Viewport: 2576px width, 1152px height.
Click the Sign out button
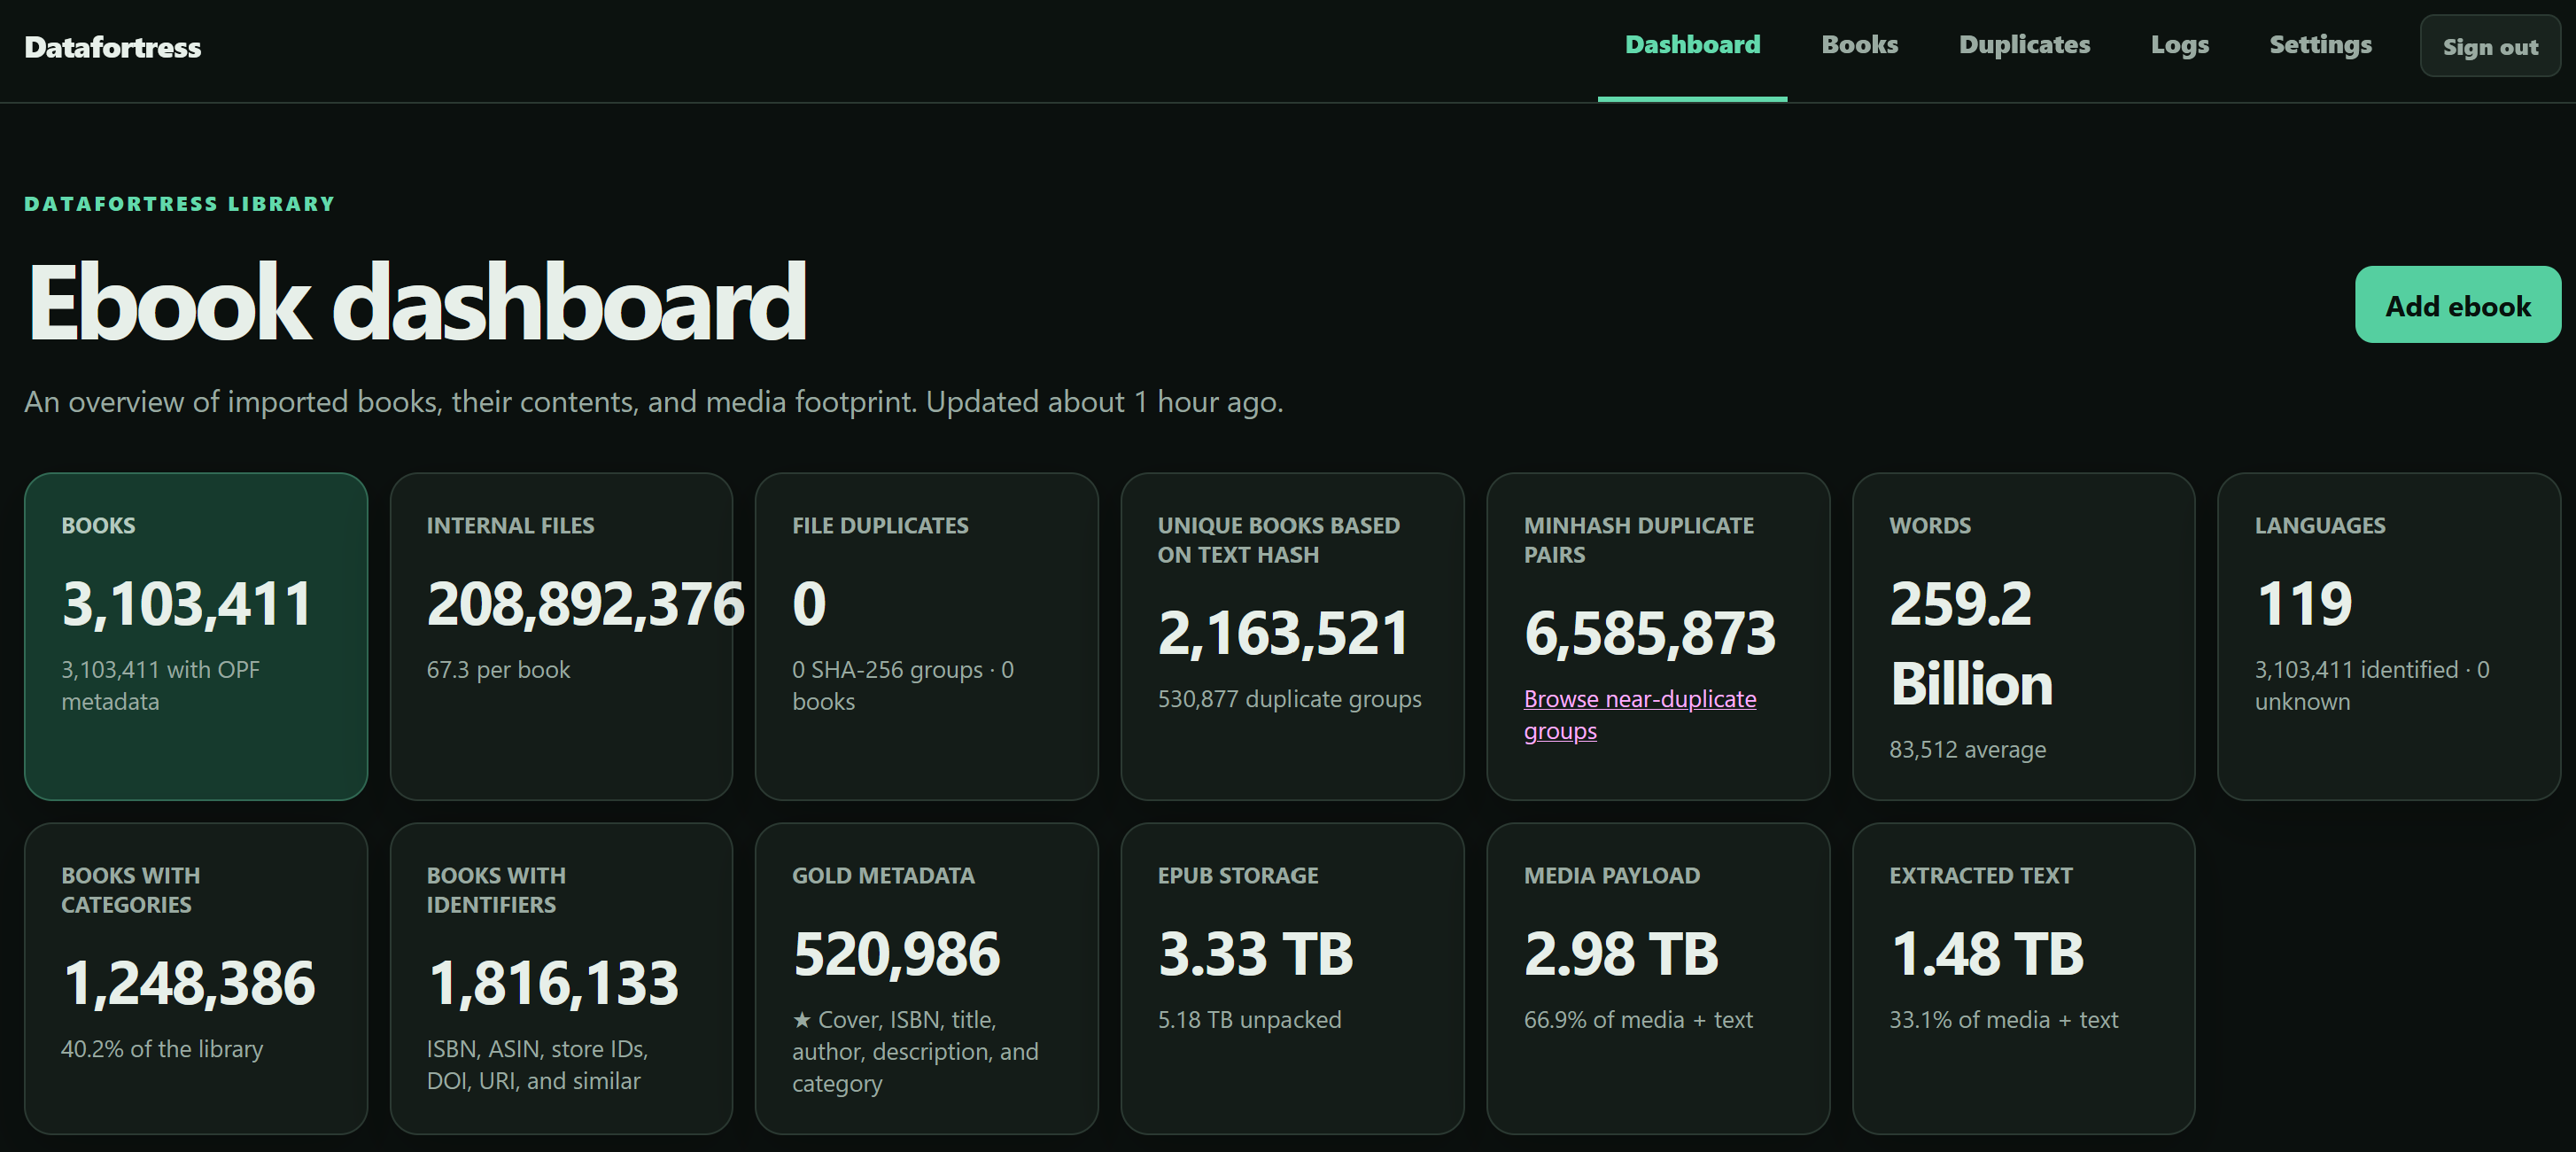coord(2490,46)
